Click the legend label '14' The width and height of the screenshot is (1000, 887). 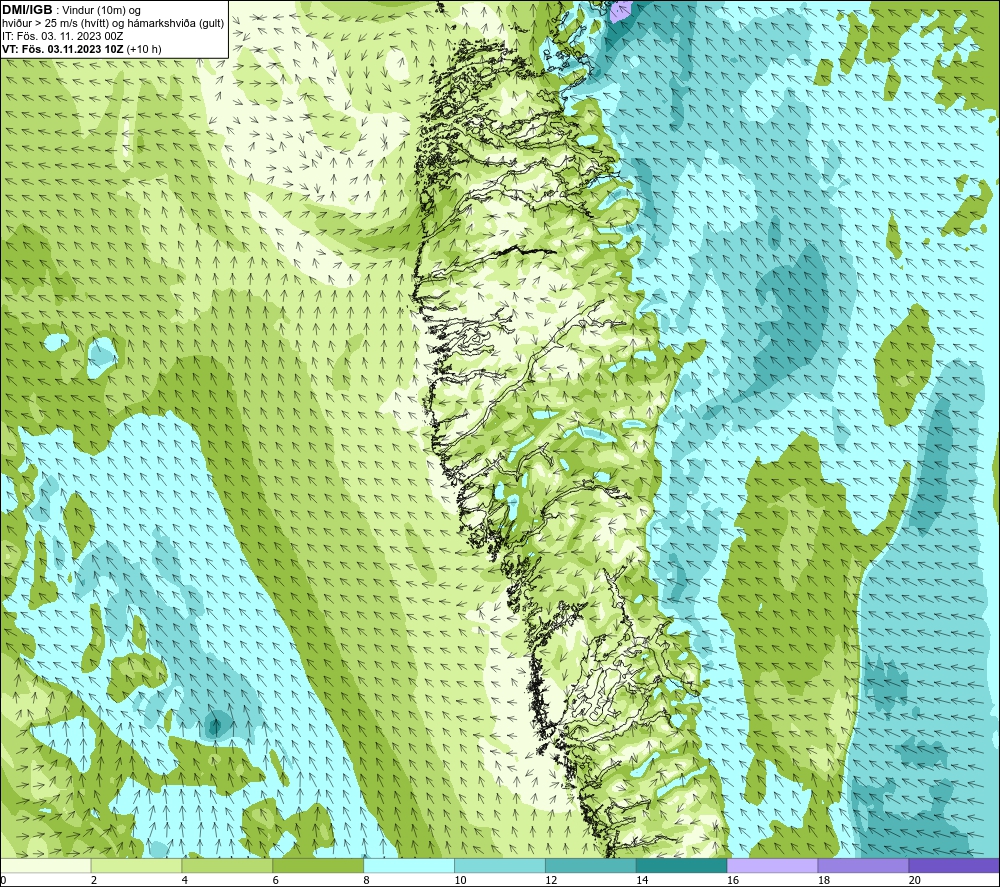pyautogui.click(x=642, y=880)
